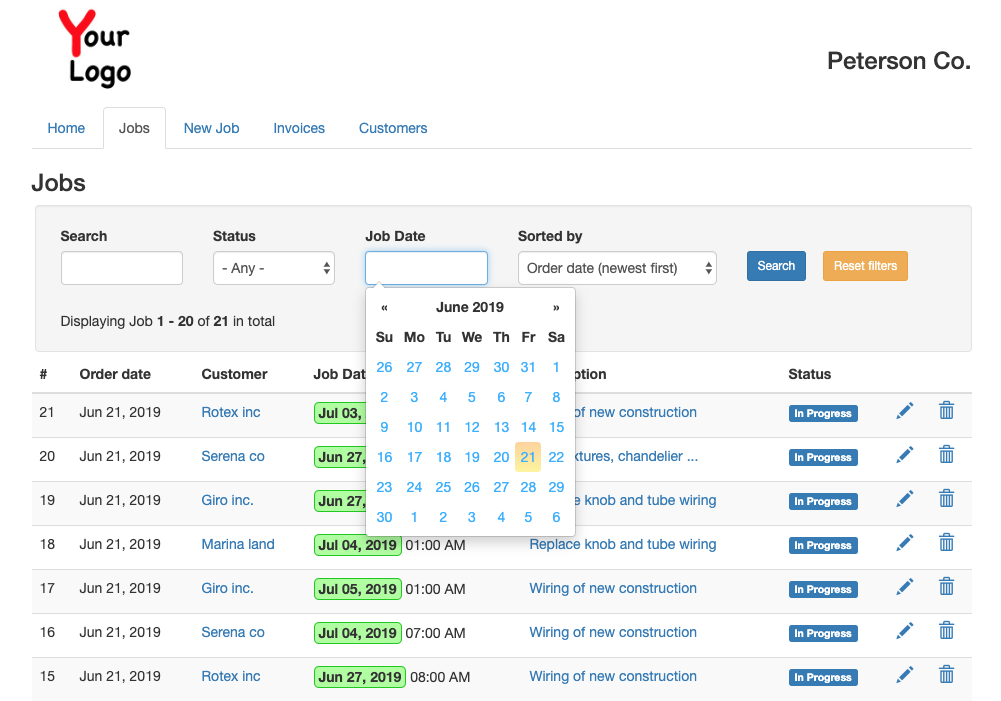Open the New Job tab
This screenshot has height=701, width=1001.
(x=211, y=128)
